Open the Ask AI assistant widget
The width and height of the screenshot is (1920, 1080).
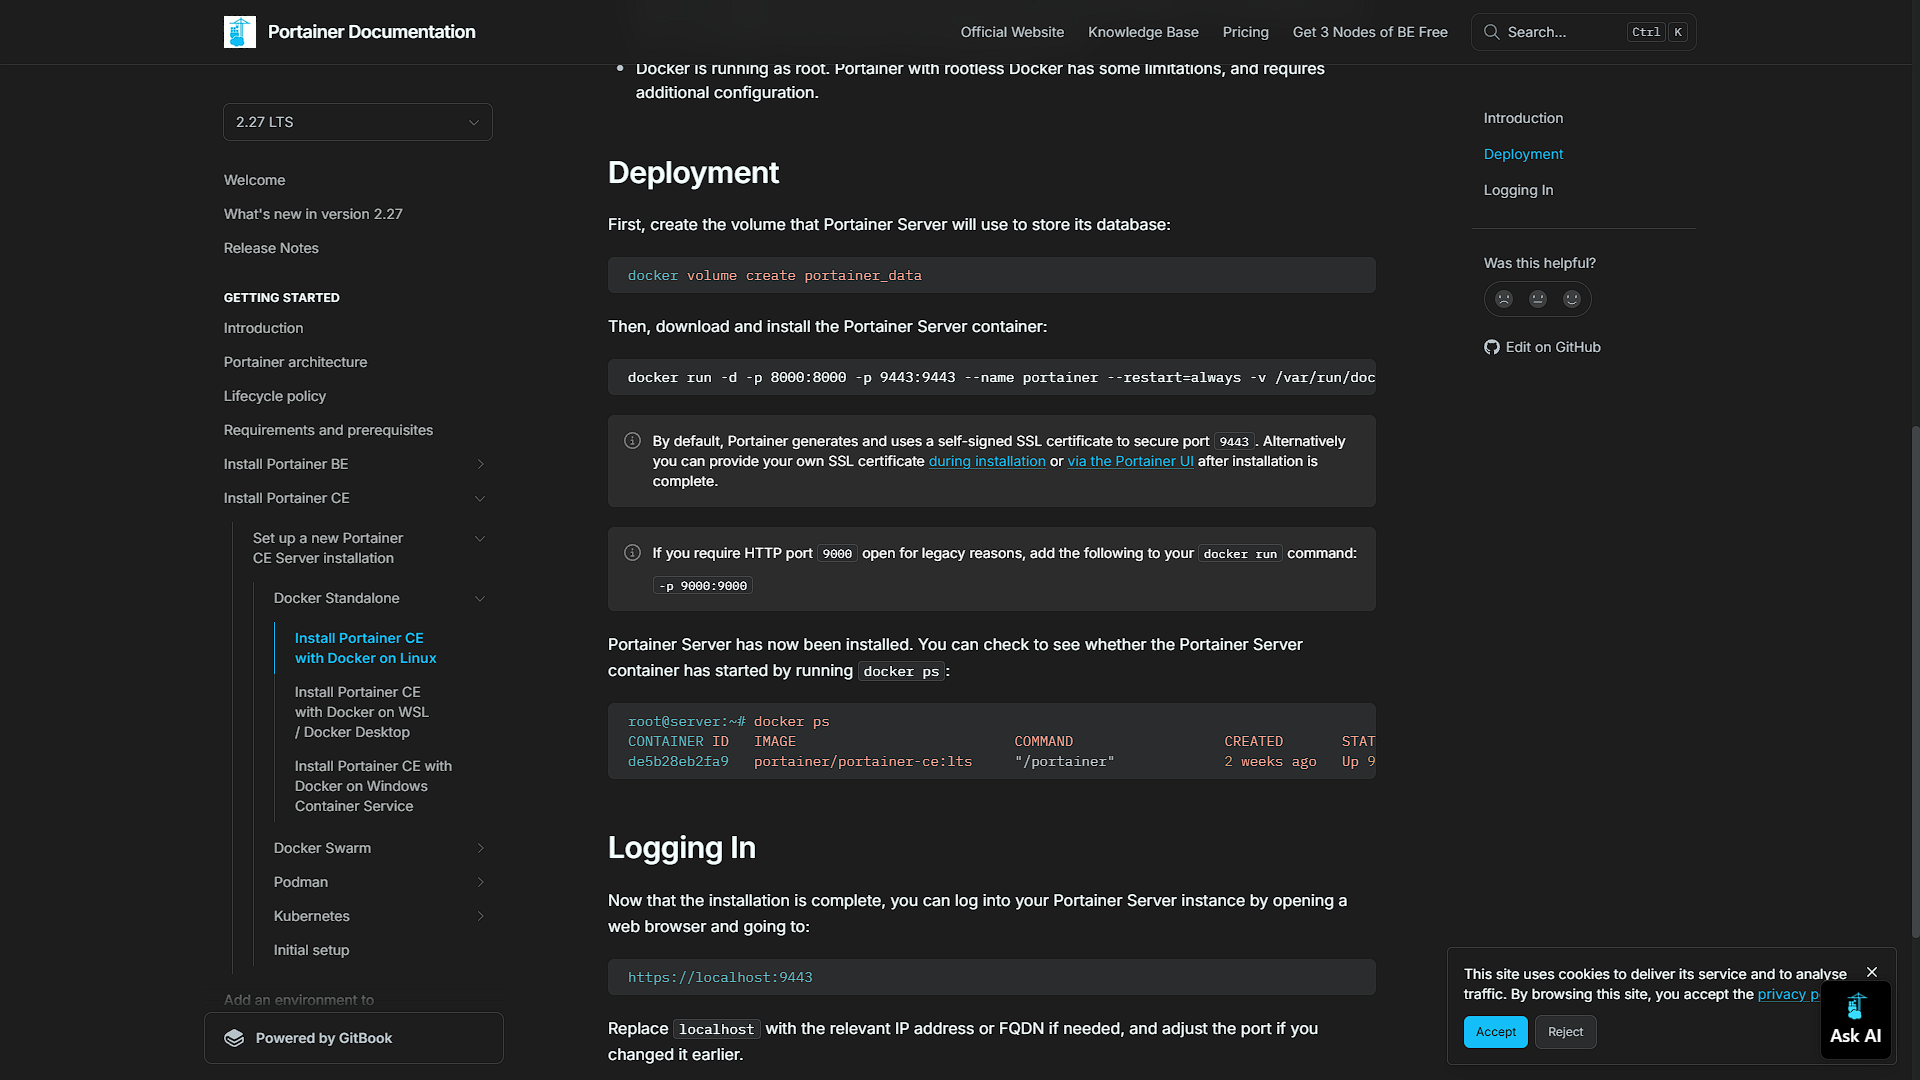coord(1856,1020)
